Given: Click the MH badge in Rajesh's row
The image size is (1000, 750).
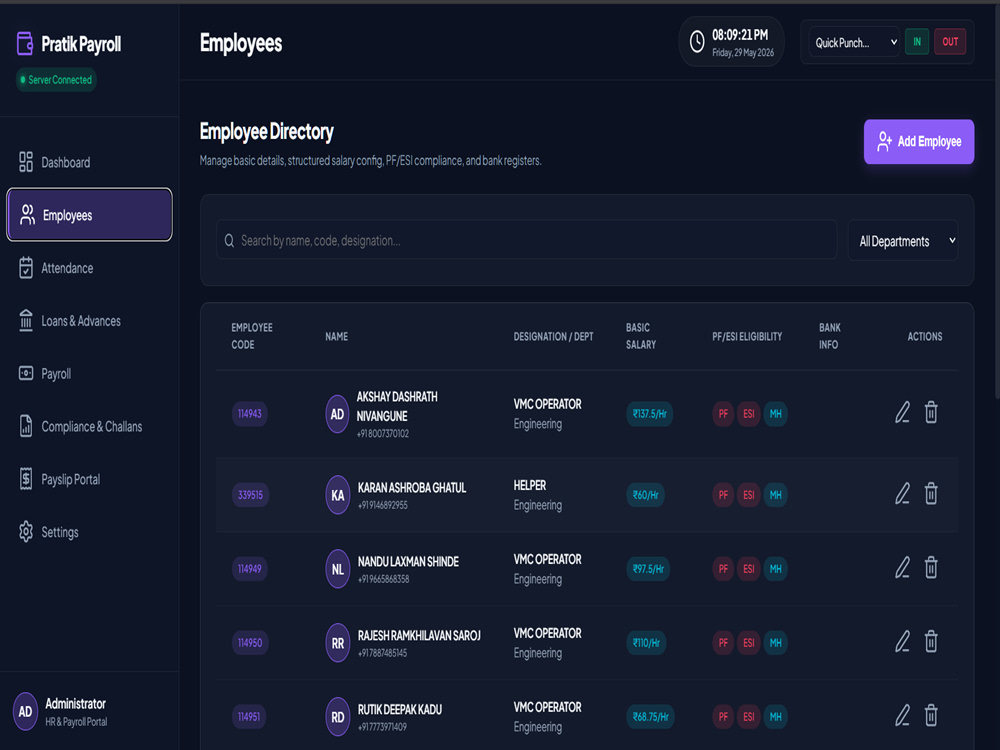Looking at the screenshot, I should (x=776, y=643).
